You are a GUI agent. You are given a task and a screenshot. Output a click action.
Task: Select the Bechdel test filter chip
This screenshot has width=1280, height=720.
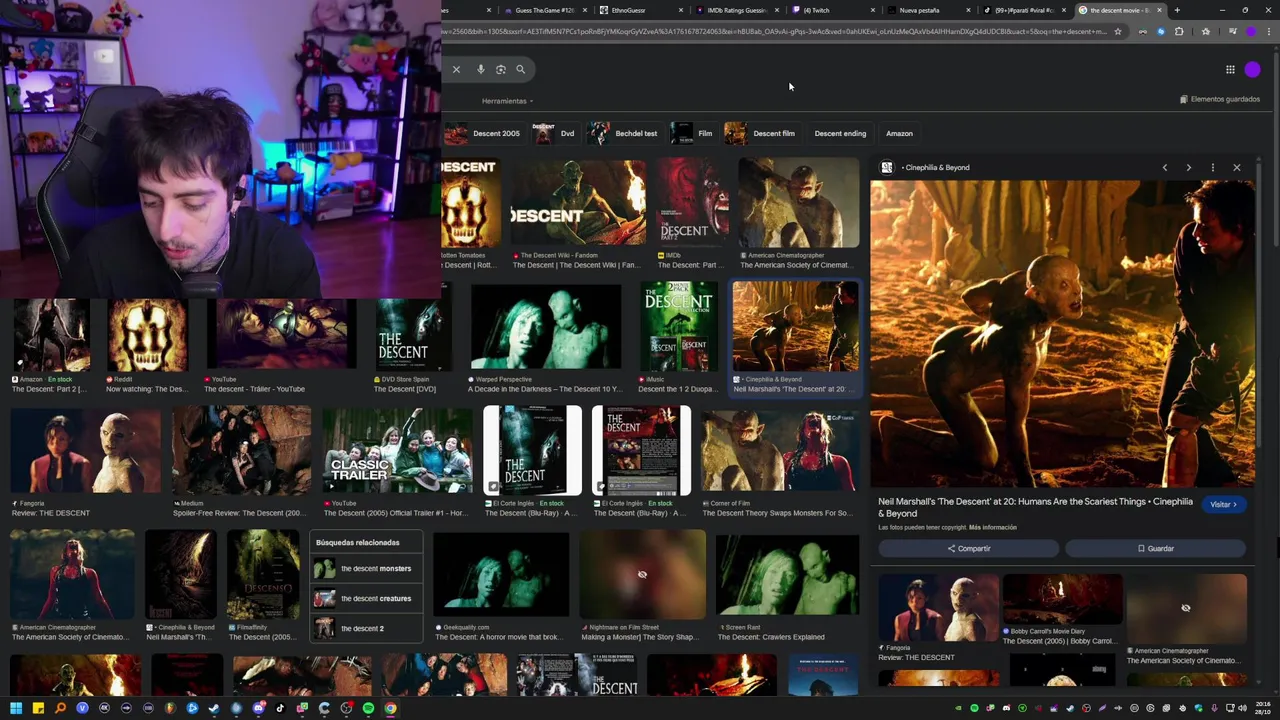tap(624, 133)
